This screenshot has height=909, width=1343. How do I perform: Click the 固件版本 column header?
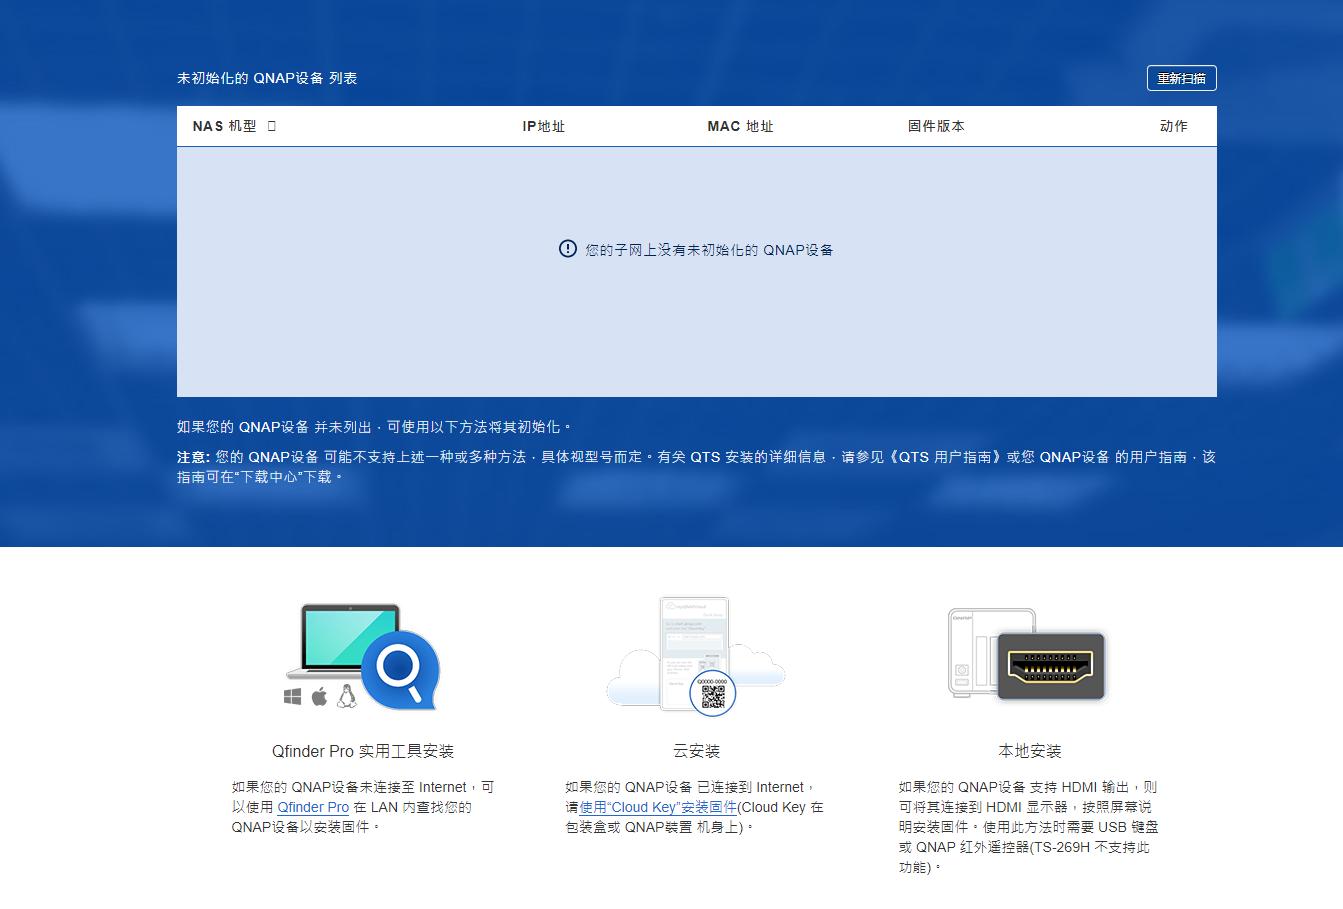[x=937, y=125]
